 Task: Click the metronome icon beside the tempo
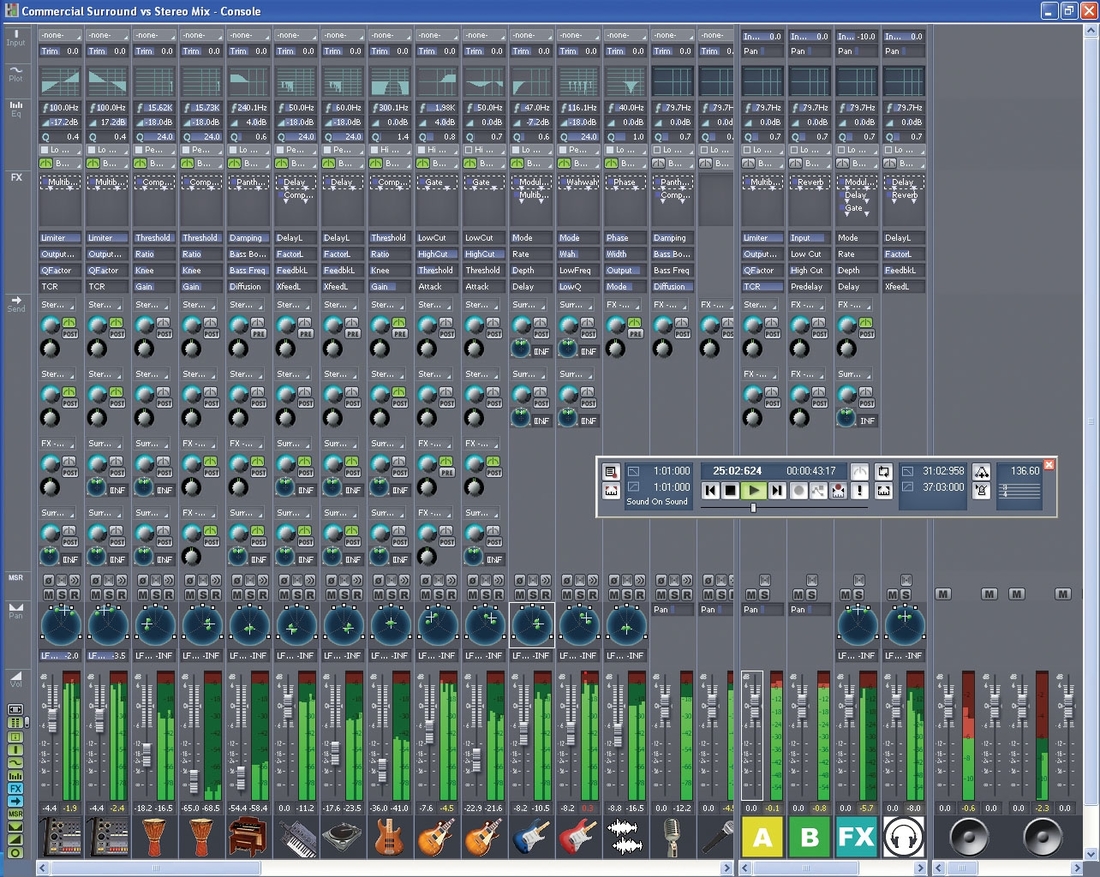(981, 490)
